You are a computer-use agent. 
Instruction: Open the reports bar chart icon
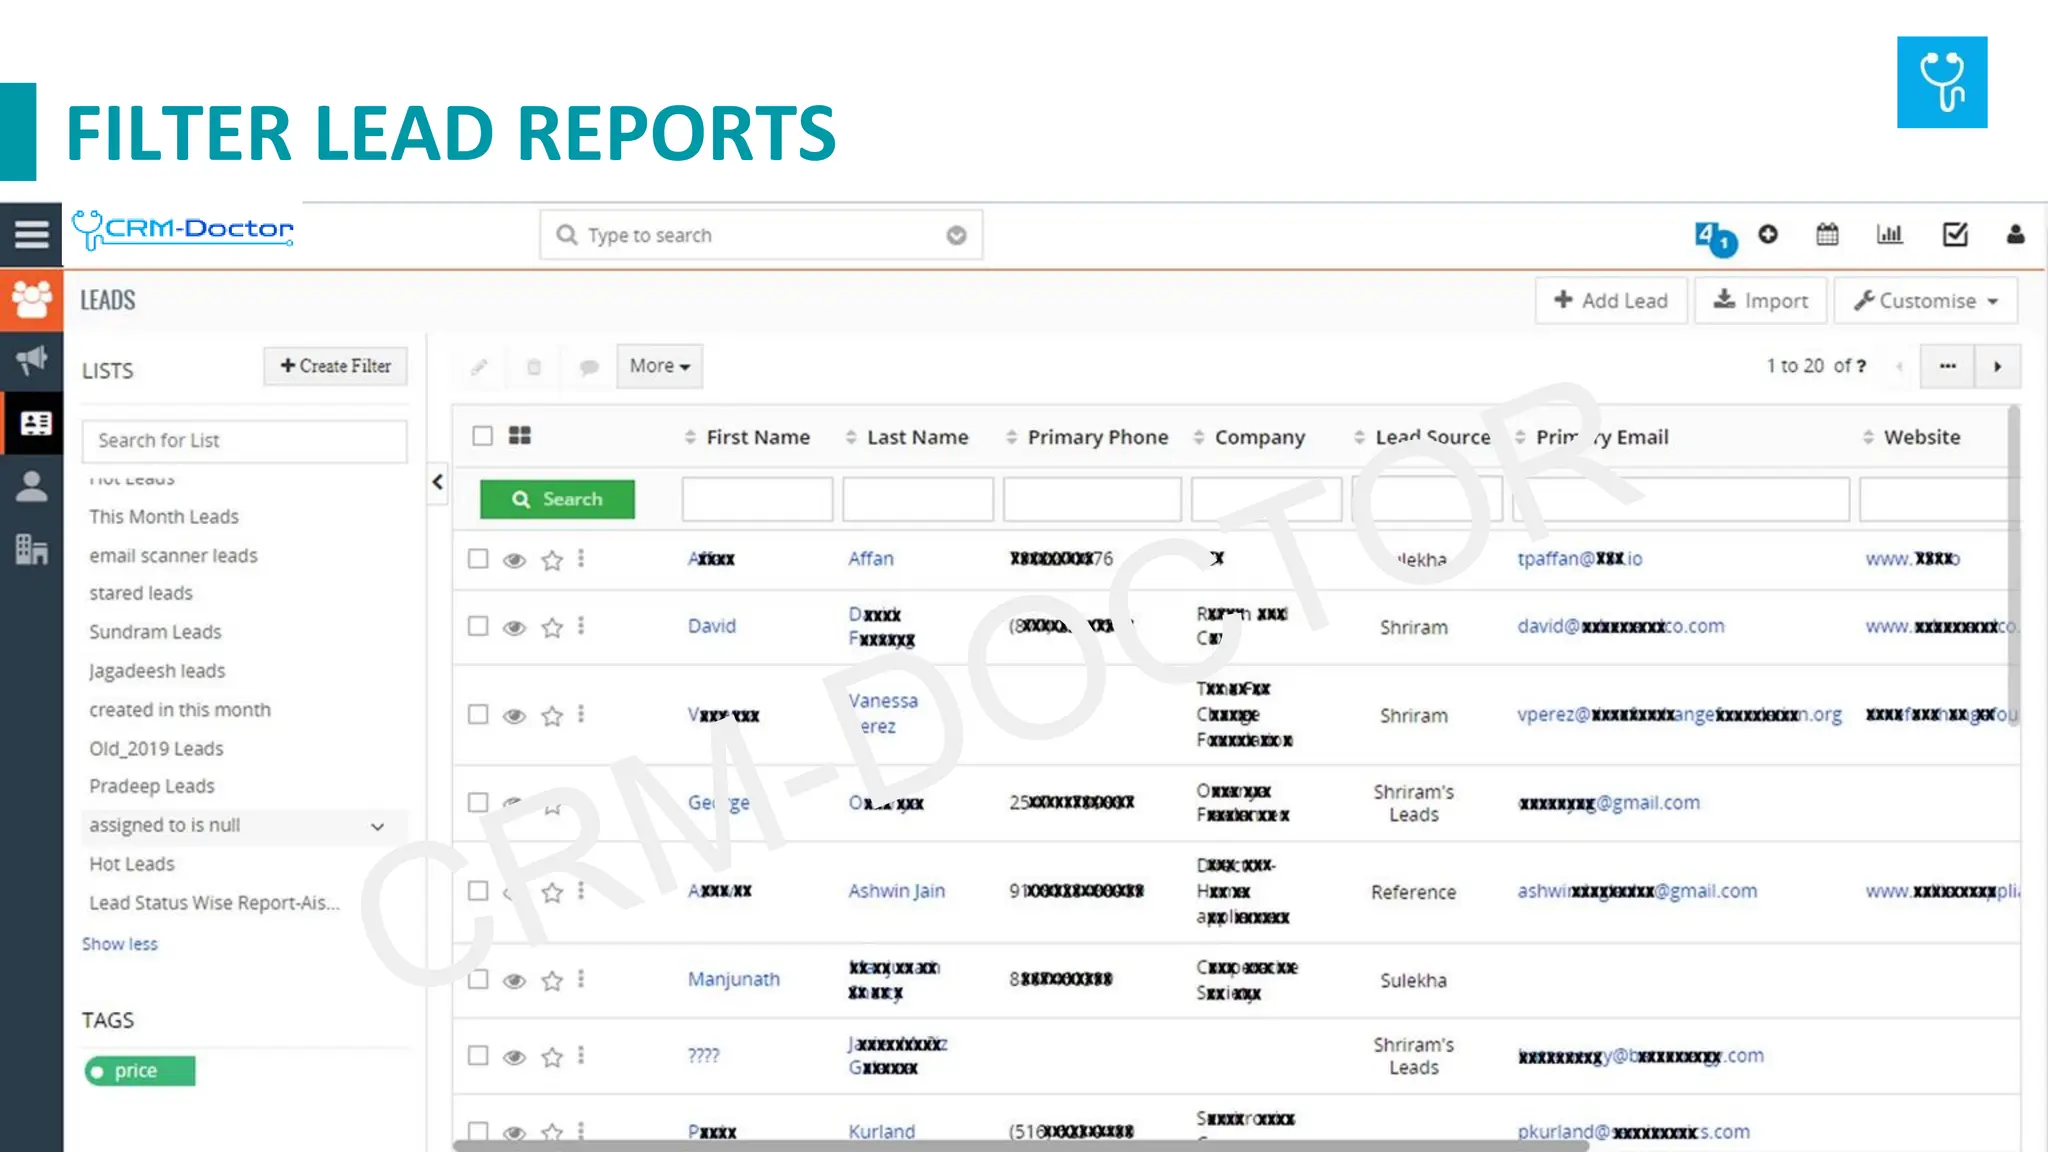pyautogui.click(x=1889, y=234)
